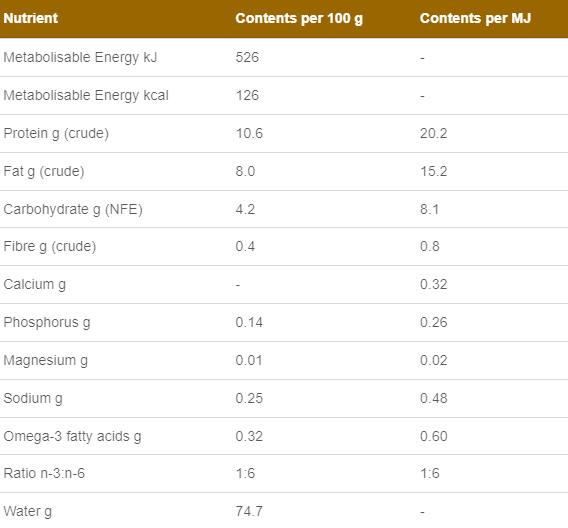The height and width of the screenshot is (528, 568).
Task: Click the 526 kJ value
Action: (247, 57)
